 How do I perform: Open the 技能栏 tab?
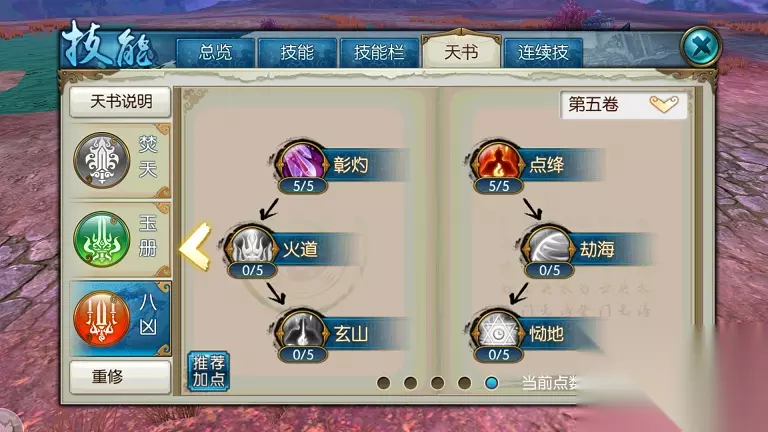(379, 52)
